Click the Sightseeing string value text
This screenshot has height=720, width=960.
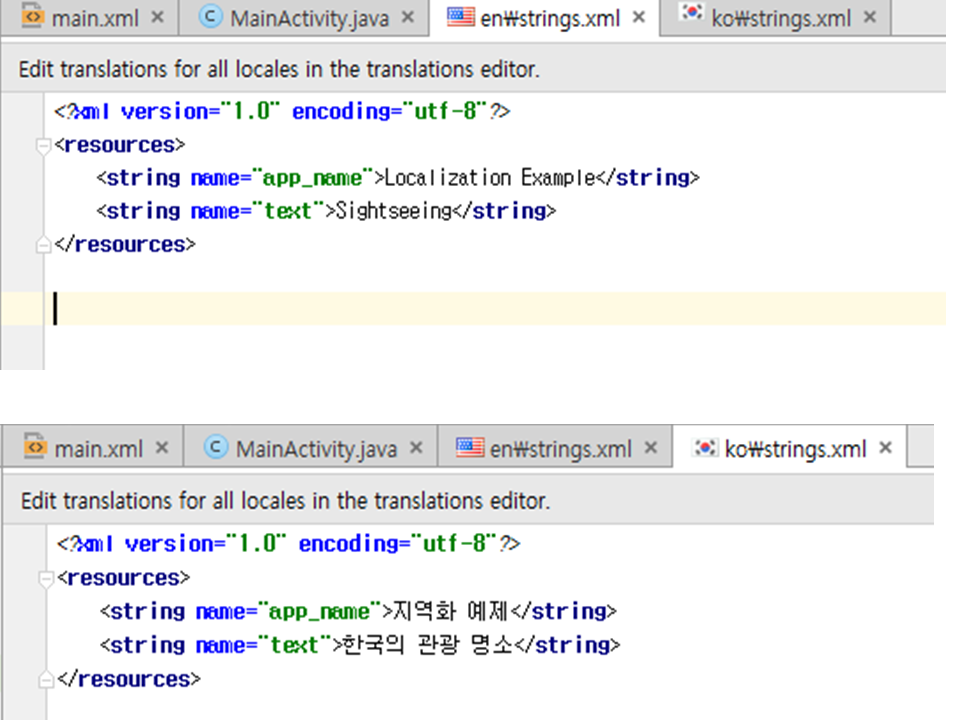(x=393, y=211)
